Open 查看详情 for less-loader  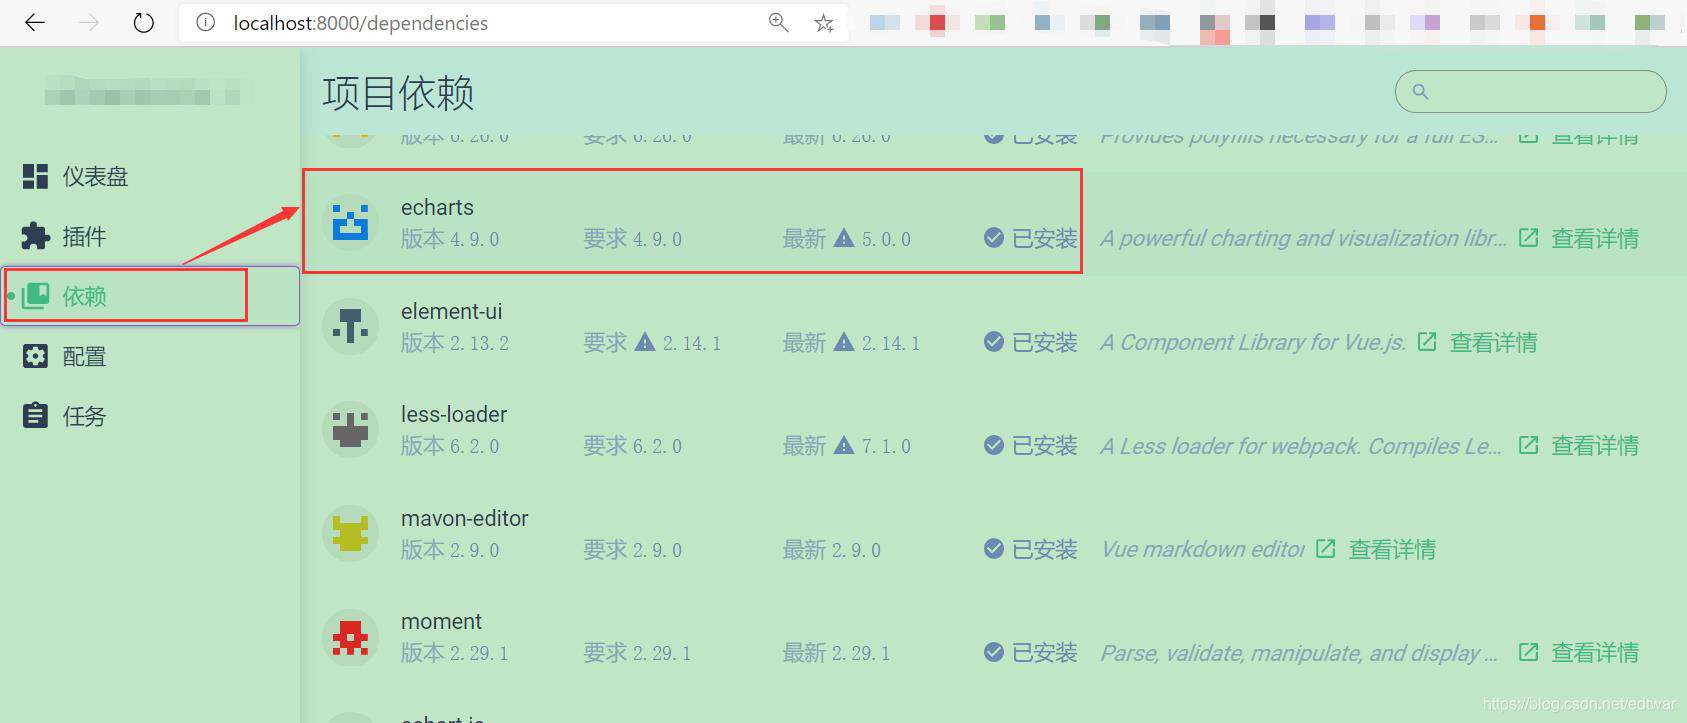[x=1595, y=446]
